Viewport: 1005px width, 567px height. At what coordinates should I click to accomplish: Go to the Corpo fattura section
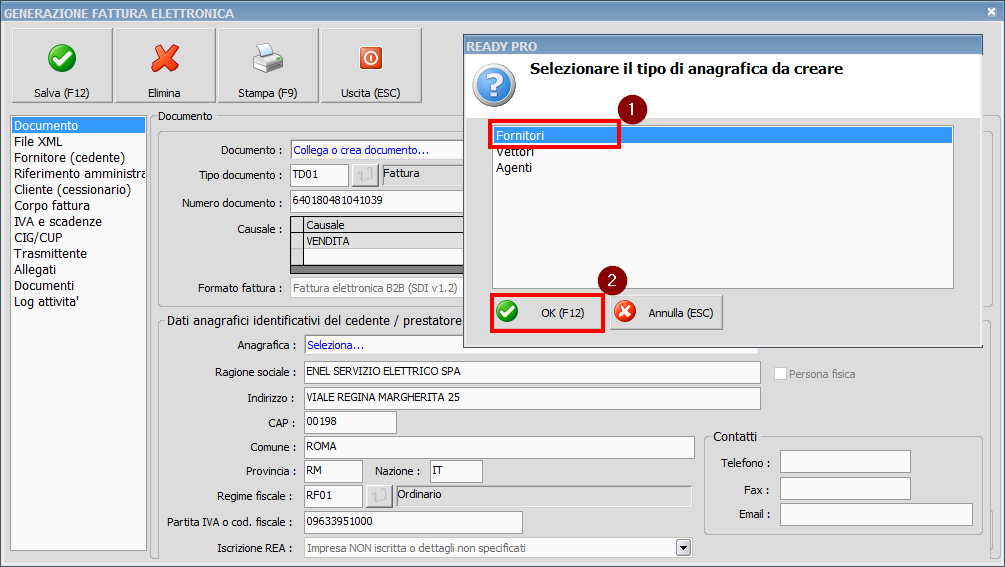click(x=51, y=206)
